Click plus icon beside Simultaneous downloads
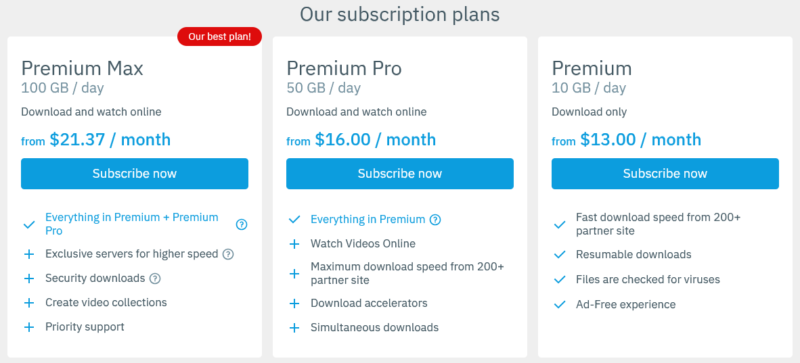Viewport: 800px width, 363px height. pos(294,328)
